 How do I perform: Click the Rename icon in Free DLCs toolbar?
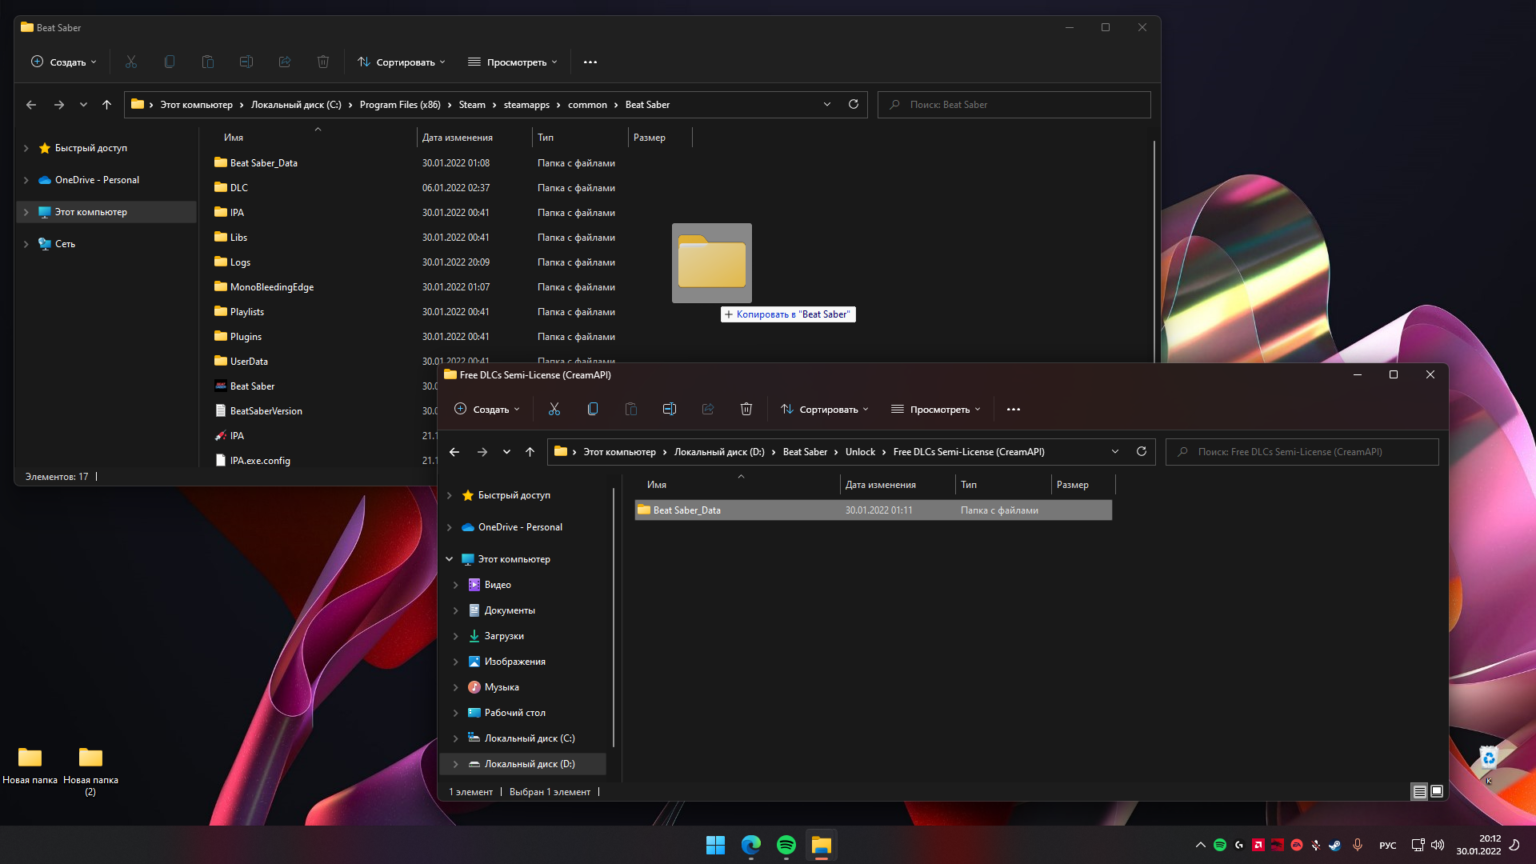669,409
